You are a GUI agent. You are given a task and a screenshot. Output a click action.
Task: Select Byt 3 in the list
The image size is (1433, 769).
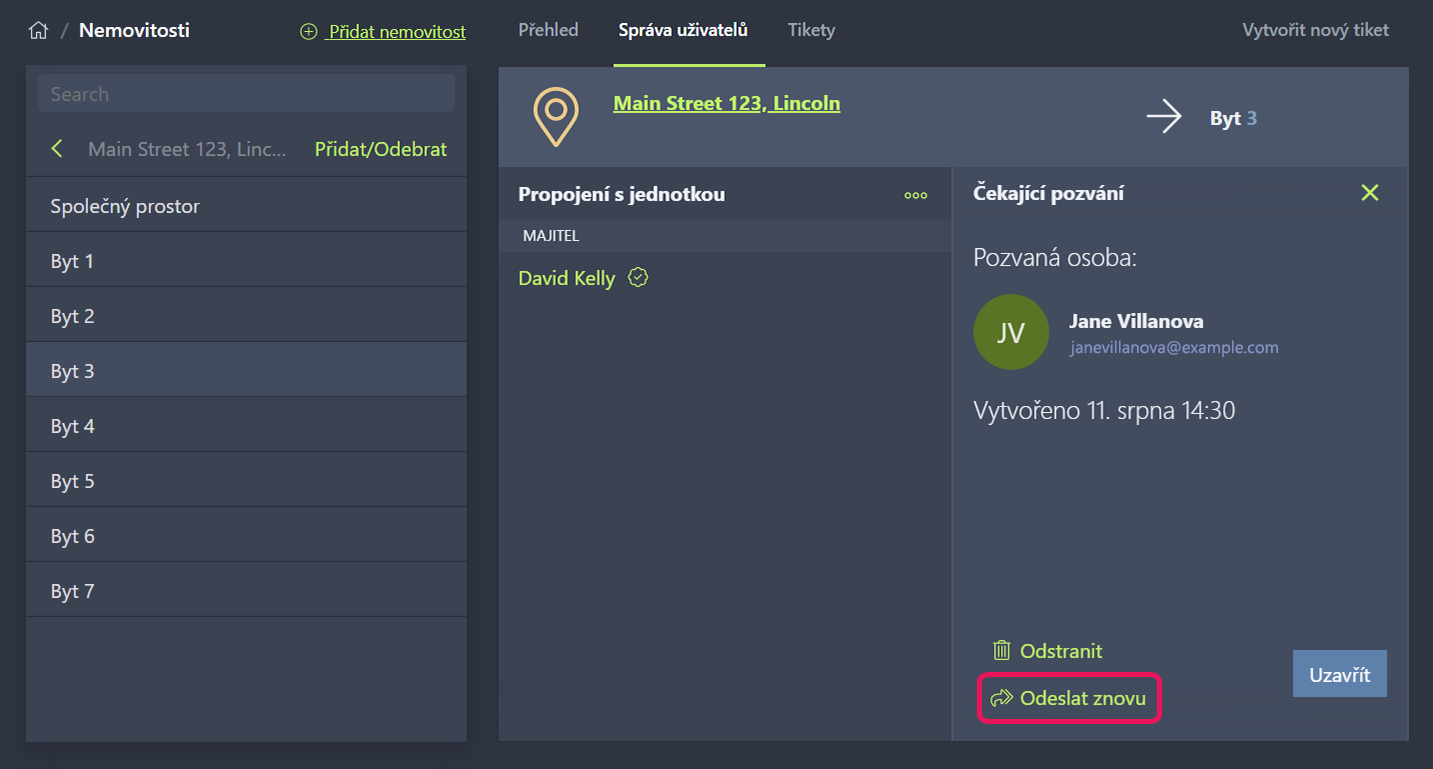click(246, 371)
